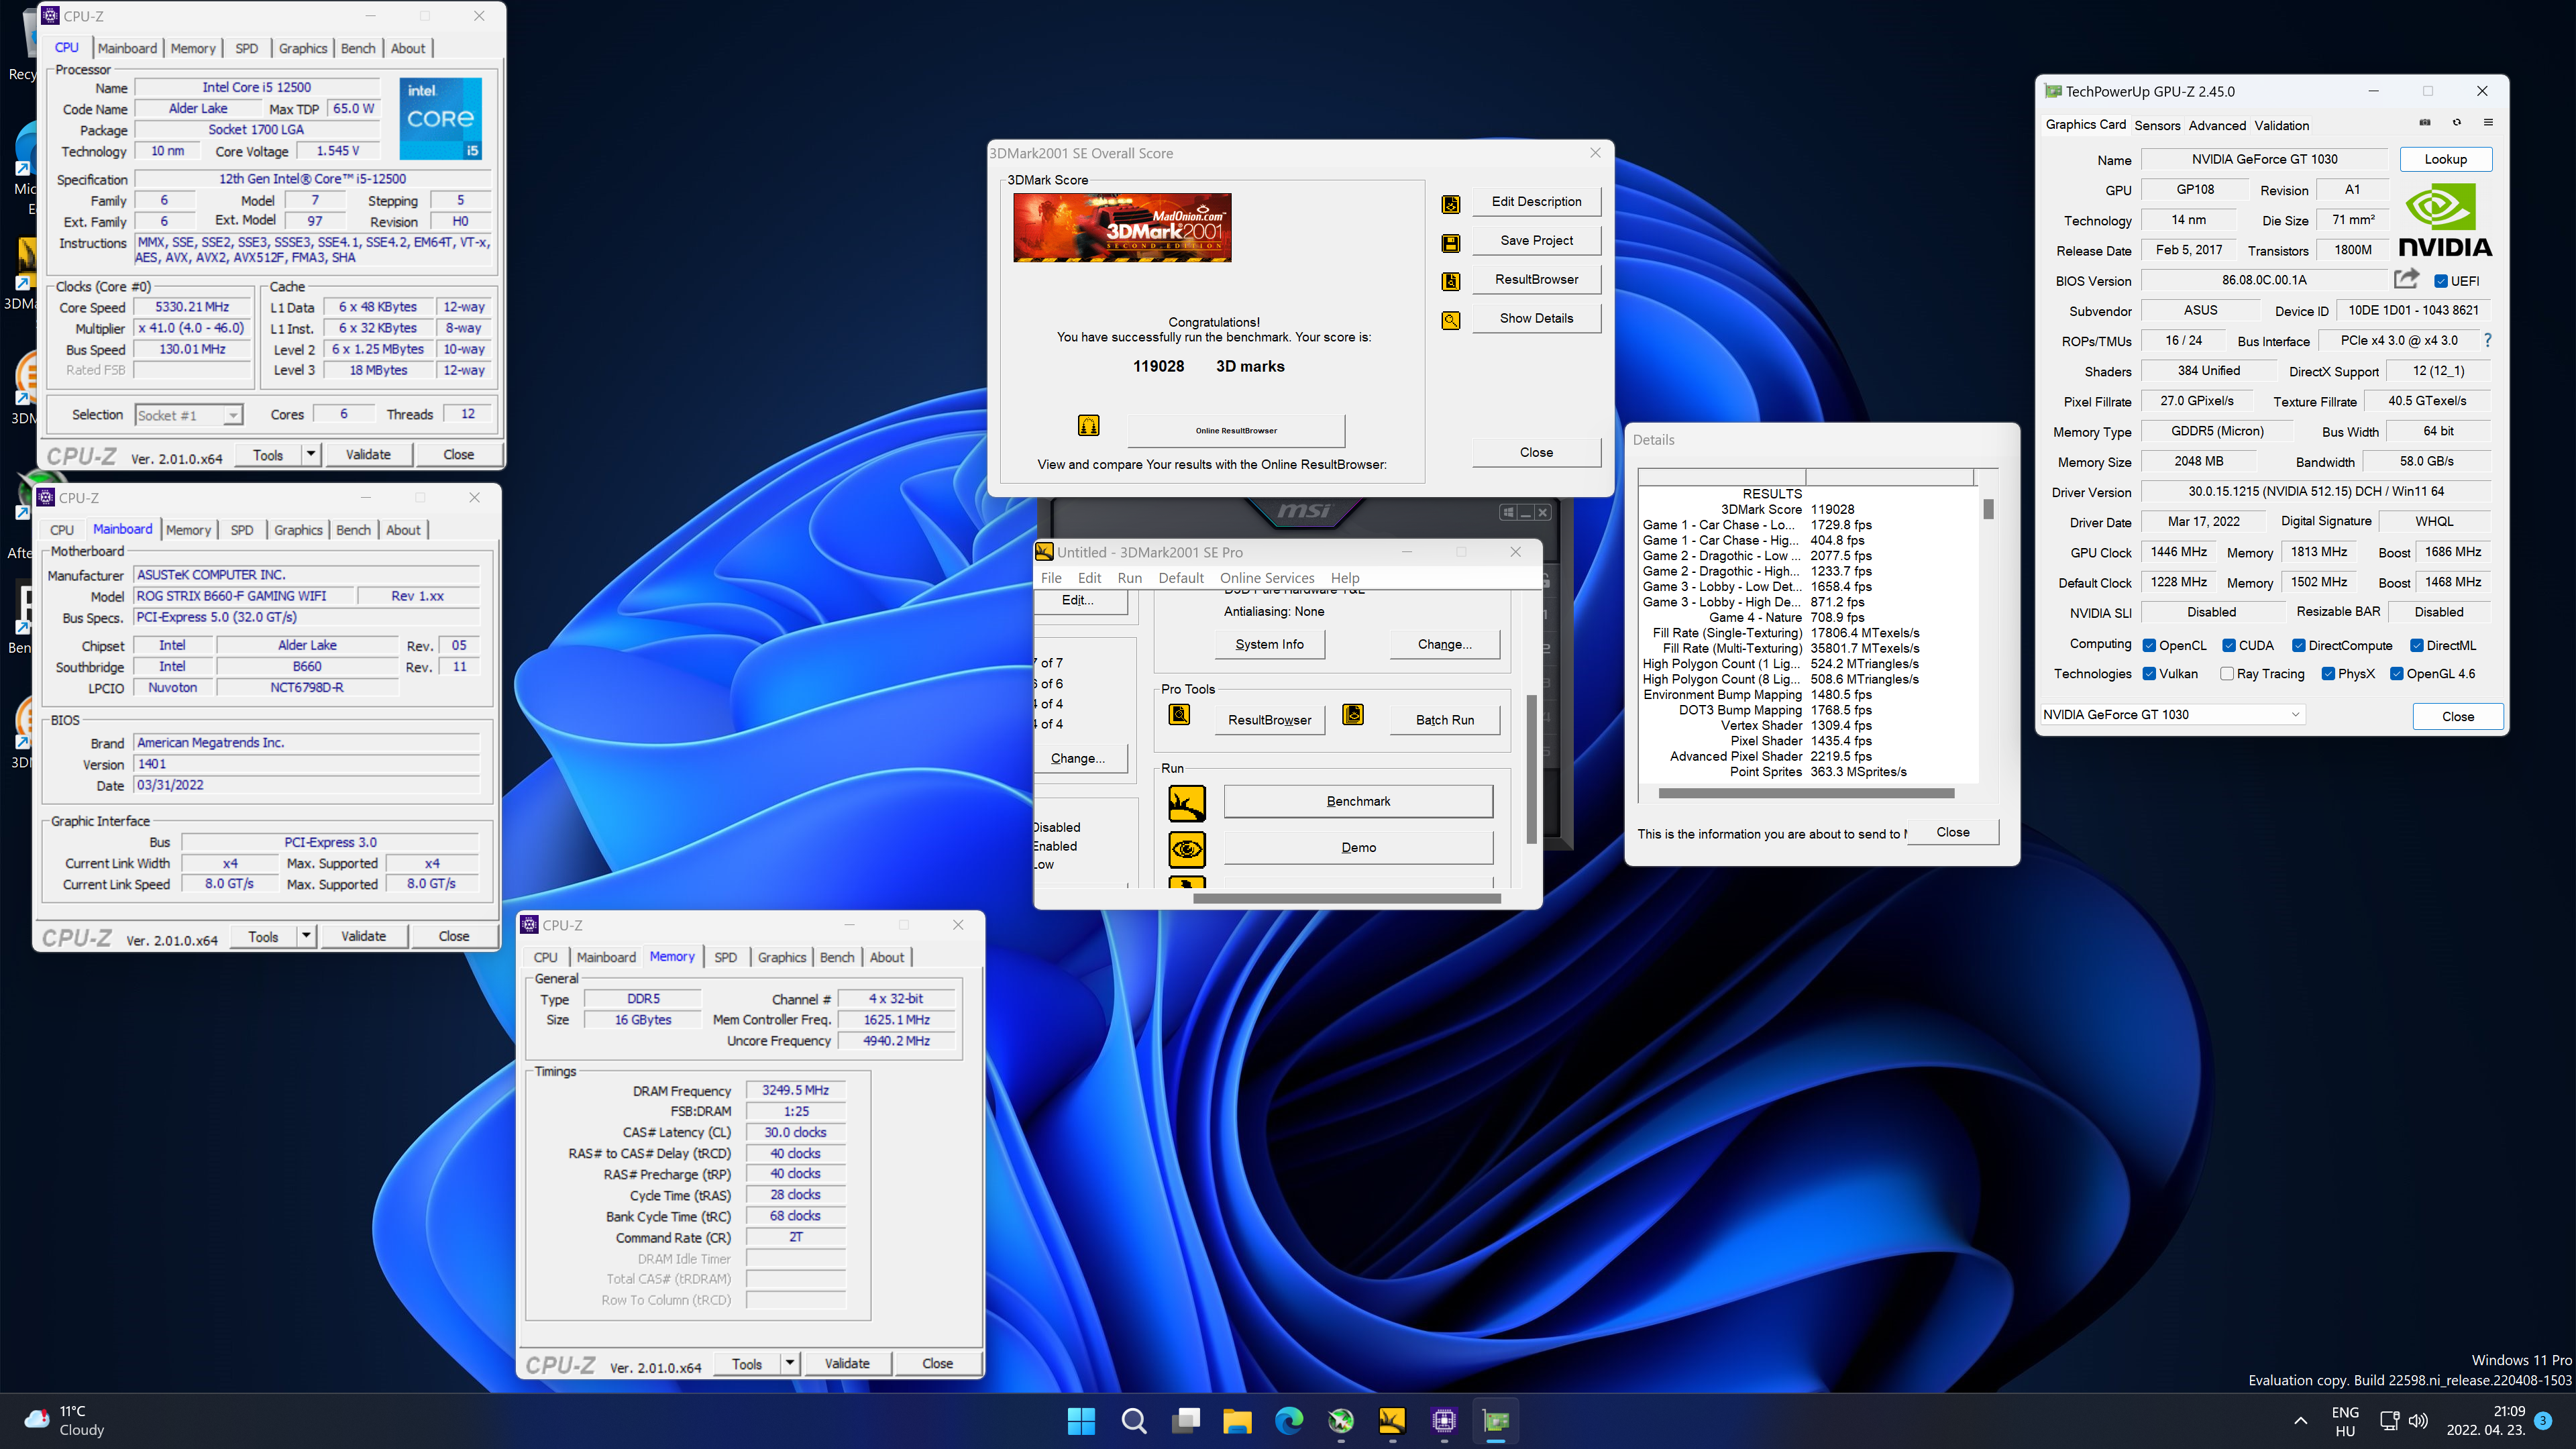Open the Tools dropdown arrow in the CPU-Z Mainboard window

click(x=306, y=936)
